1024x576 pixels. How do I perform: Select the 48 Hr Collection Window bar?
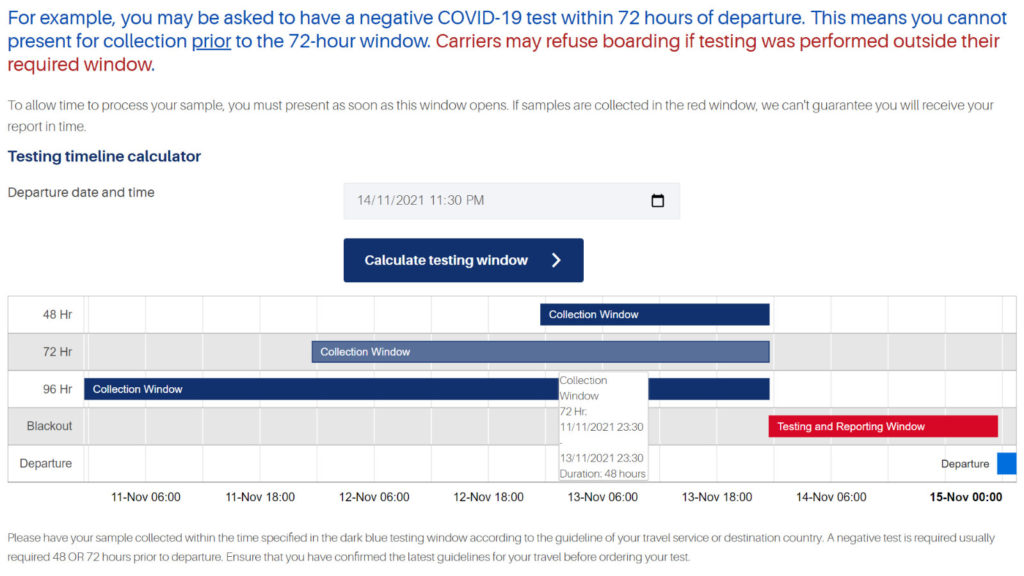(x=655, y=314)
